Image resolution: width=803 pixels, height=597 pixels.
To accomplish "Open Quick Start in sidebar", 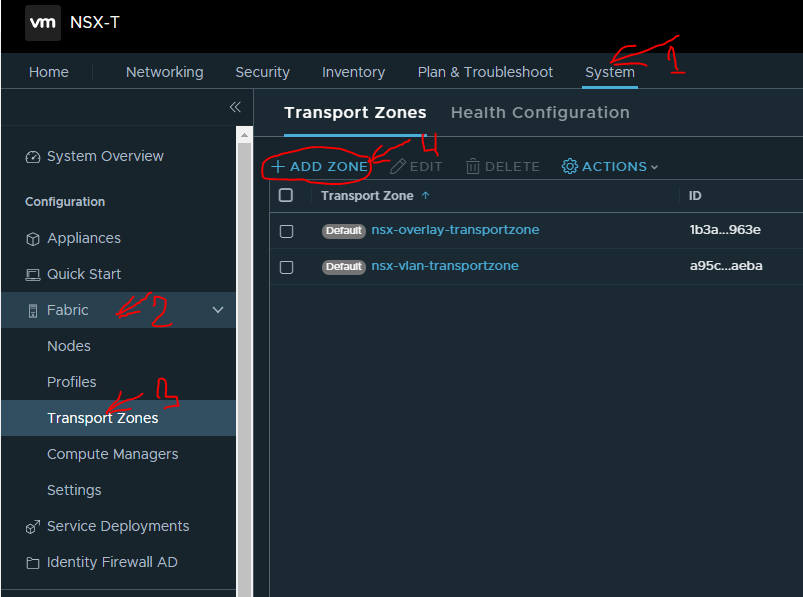I will (x=84, y=274).
